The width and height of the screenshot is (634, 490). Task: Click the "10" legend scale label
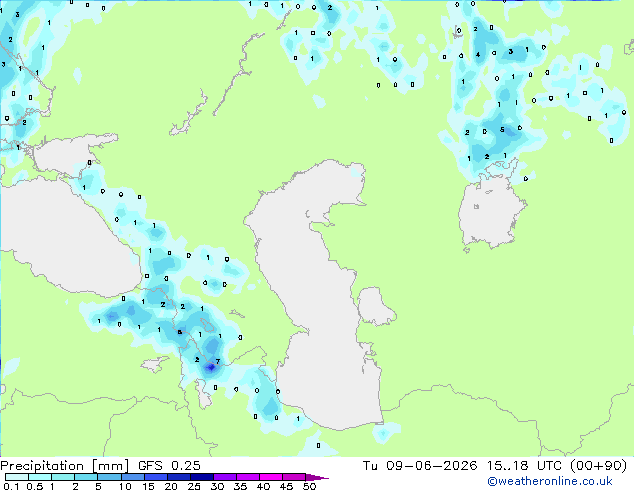click(125, 486)
